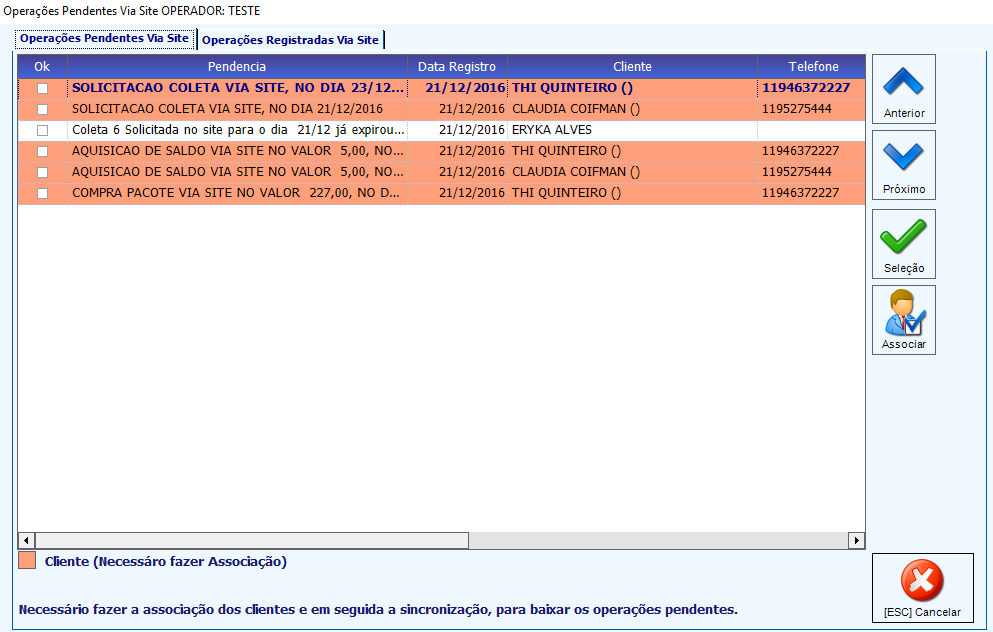This screenshot has width=993, height=632.
Task: Click the left horizontal scrollbar arrow
Action: pyautogui.click(x=26, y=540)
